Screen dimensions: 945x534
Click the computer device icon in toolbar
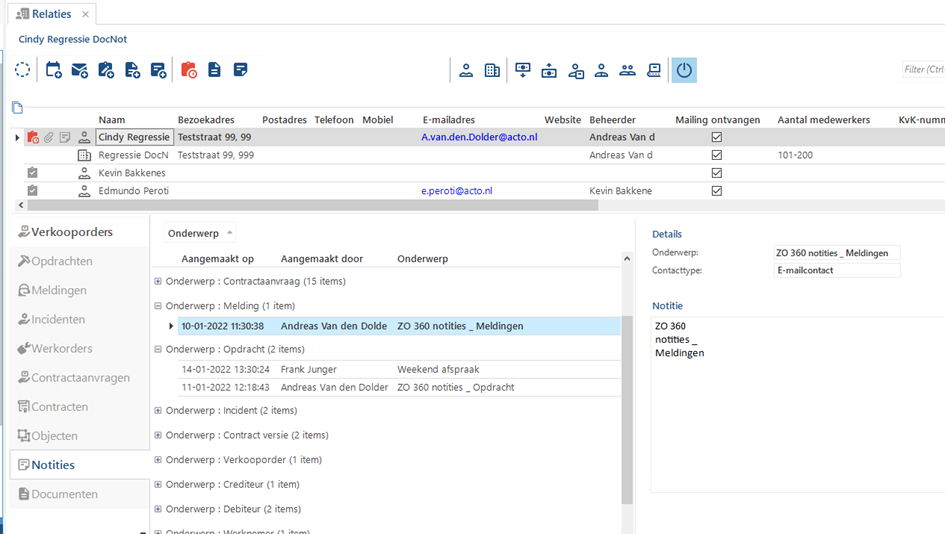654,71
